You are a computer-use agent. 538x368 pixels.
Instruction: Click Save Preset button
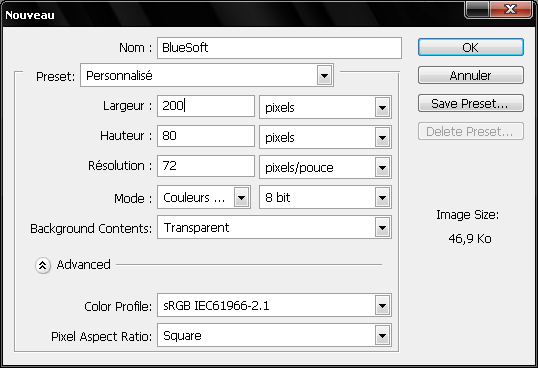pos(470,103)
